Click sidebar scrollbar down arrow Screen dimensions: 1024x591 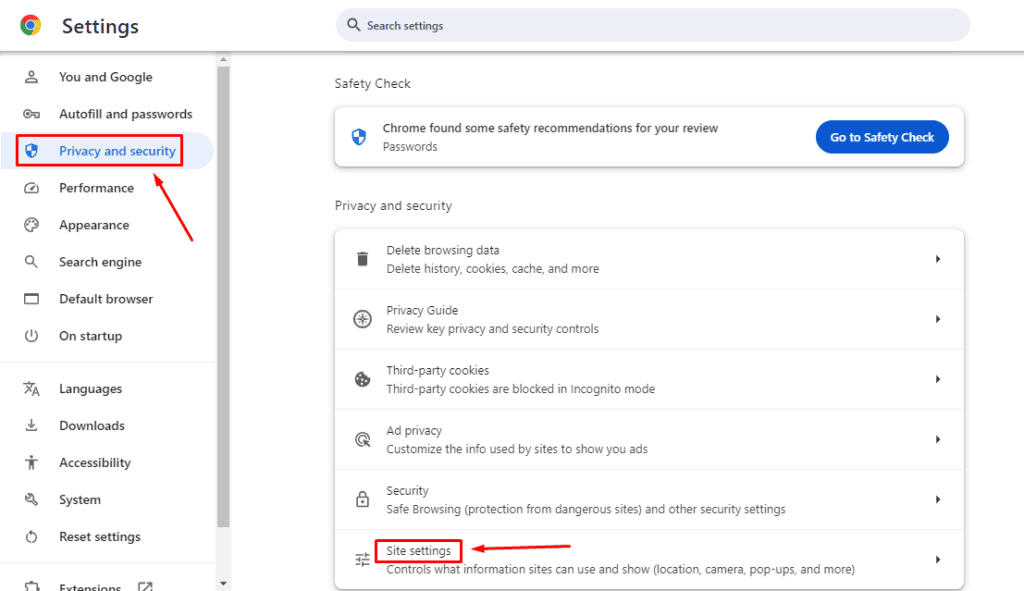click(x=223, y=583)
